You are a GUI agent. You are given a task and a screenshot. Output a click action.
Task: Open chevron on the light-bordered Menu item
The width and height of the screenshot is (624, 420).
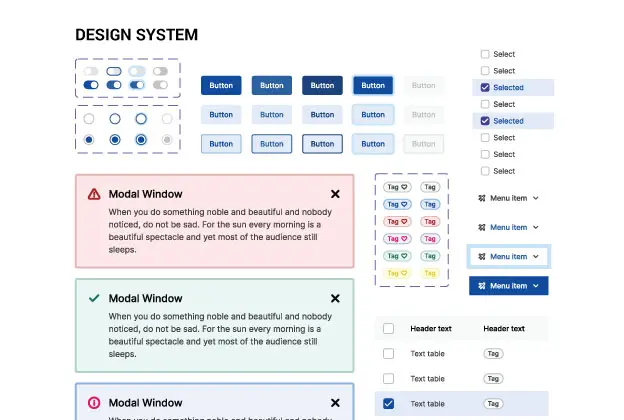tap(536, 256)
